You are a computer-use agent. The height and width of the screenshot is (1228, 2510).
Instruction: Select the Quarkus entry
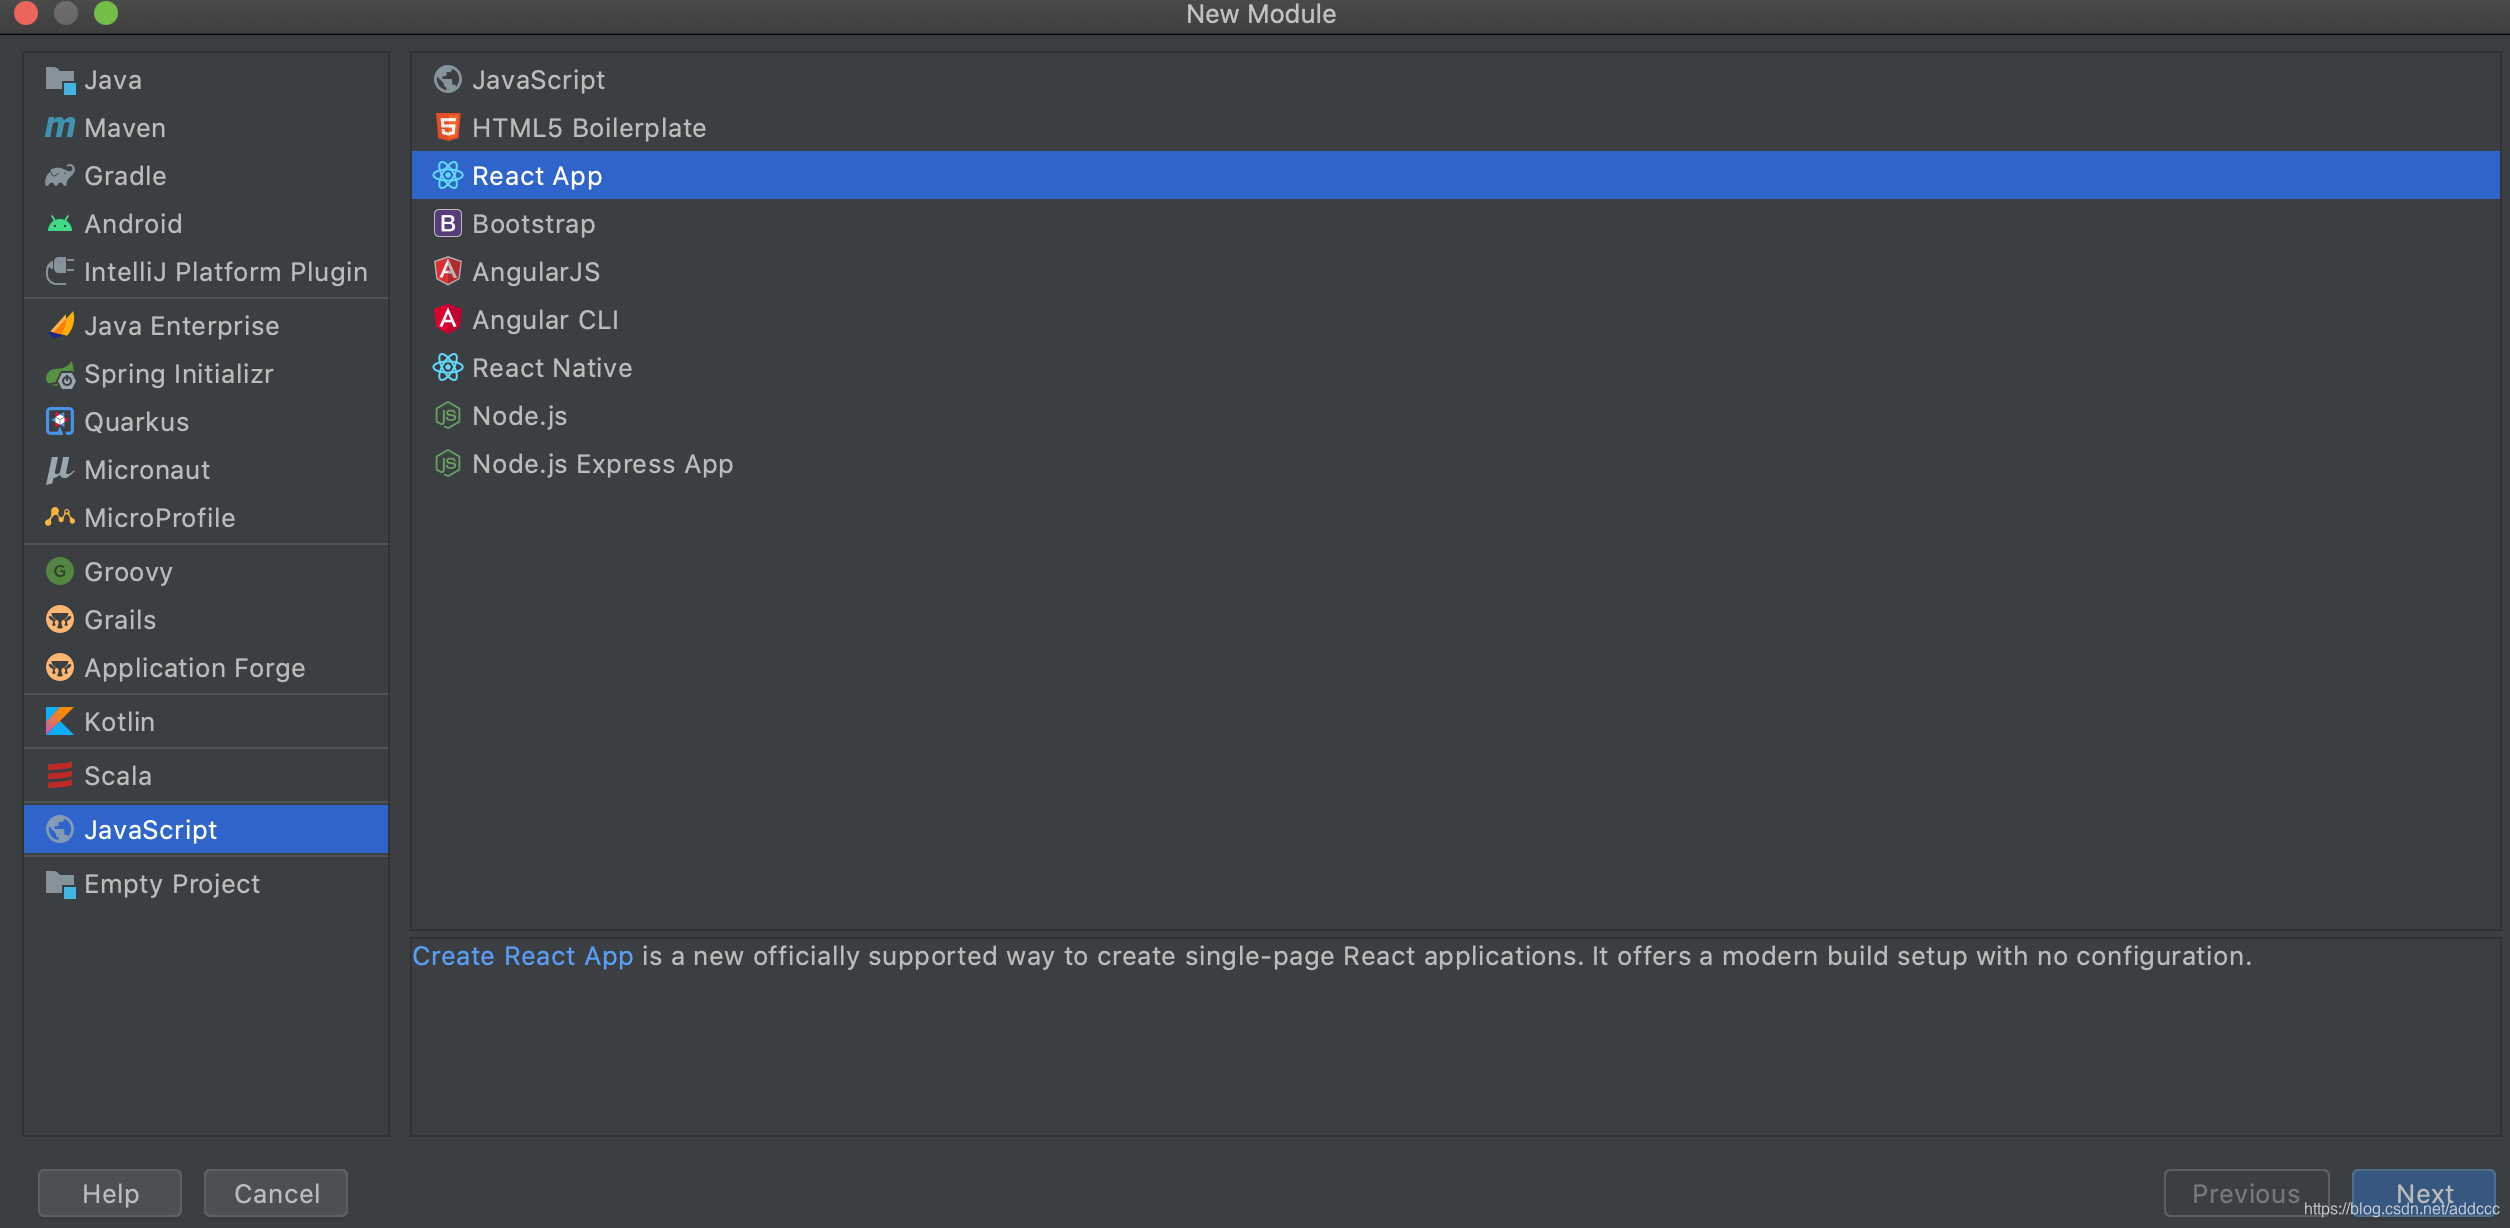tap(206, 422)
